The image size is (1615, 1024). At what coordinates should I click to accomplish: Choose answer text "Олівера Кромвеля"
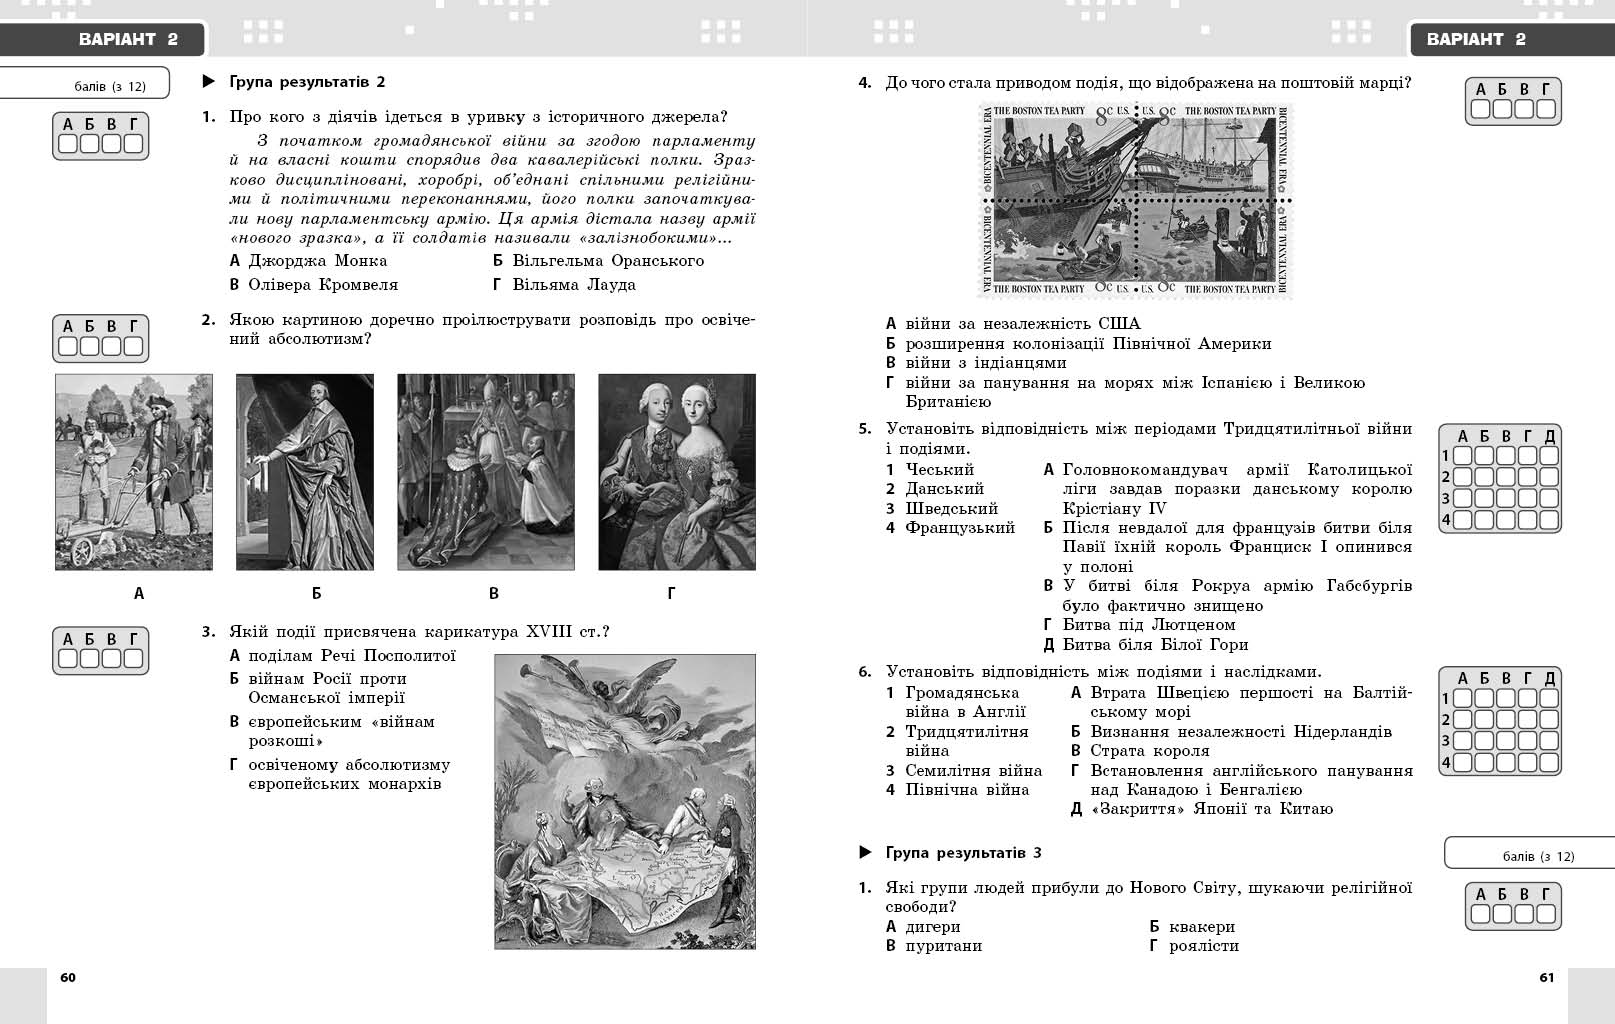click(x=323, y=285)
